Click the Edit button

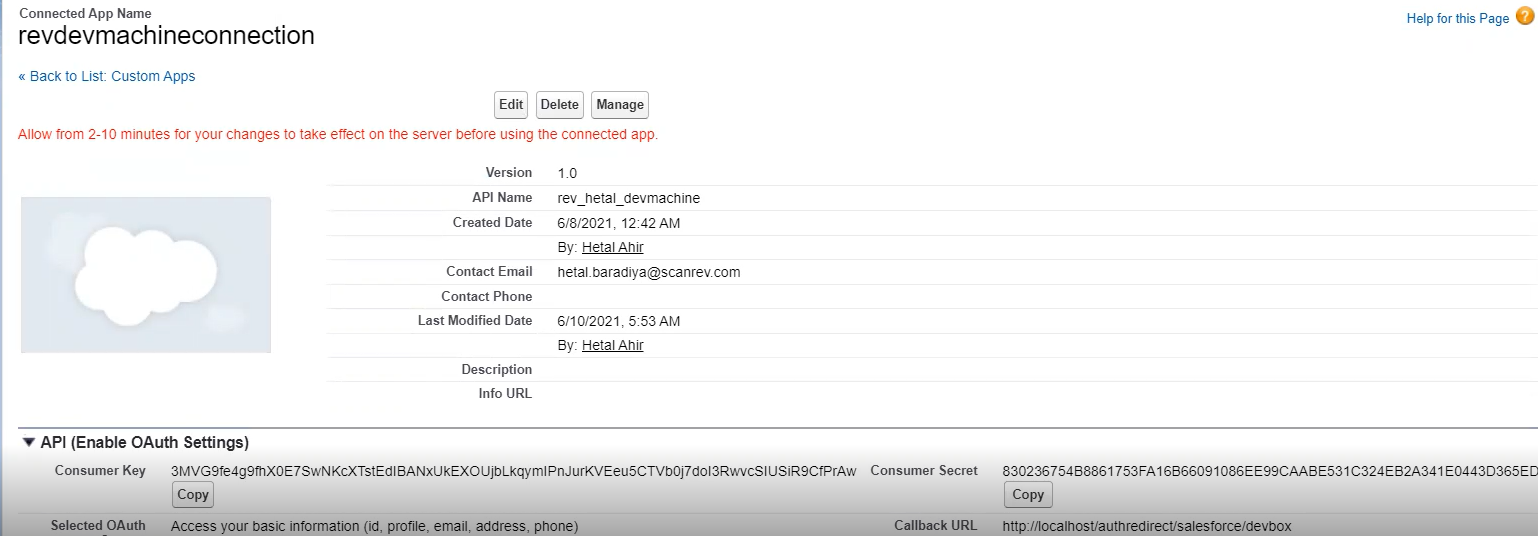coord(511,105)
